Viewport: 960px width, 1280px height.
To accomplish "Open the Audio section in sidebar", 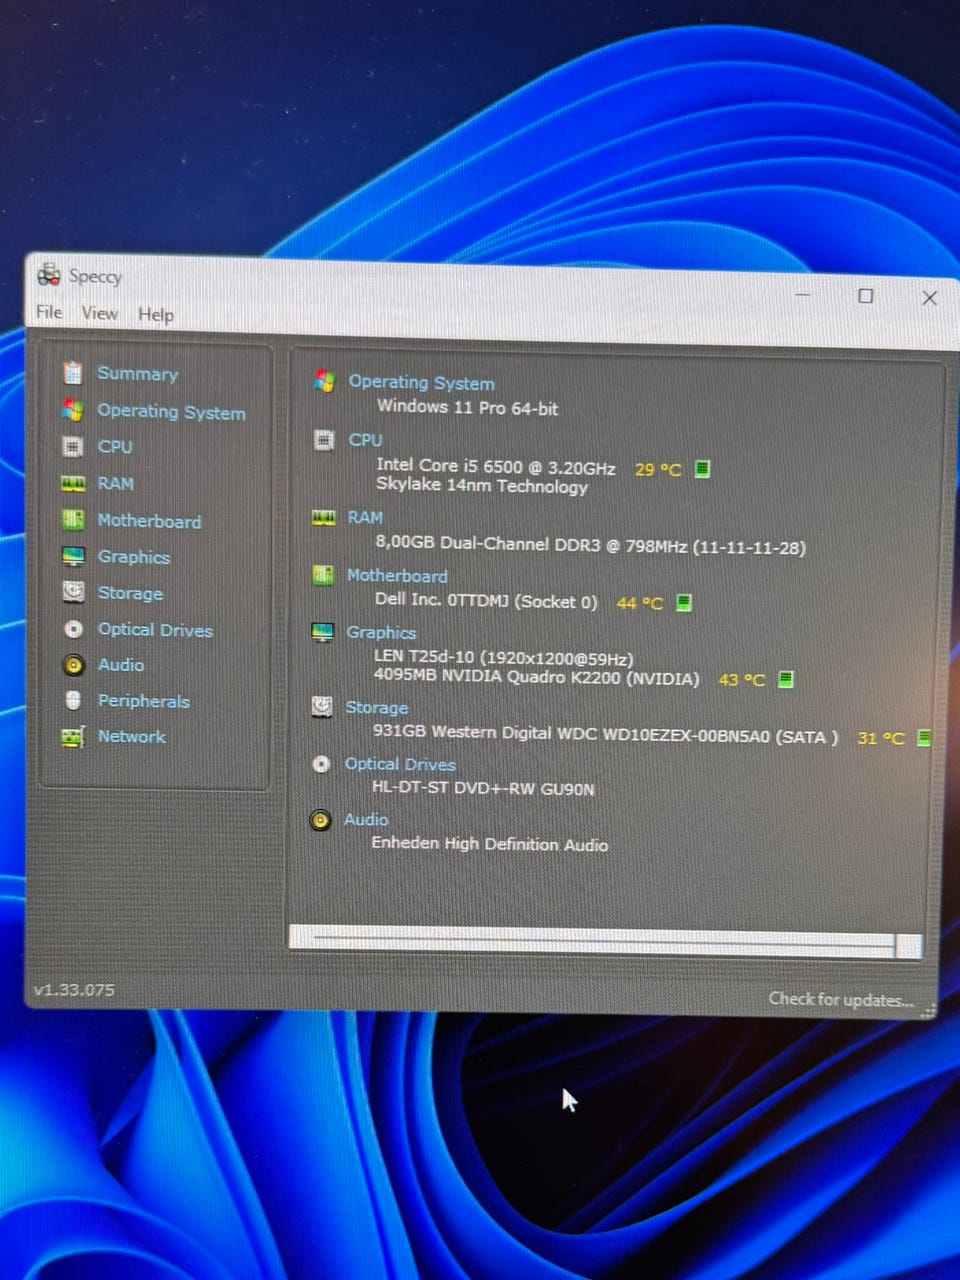I will [121, 665].
